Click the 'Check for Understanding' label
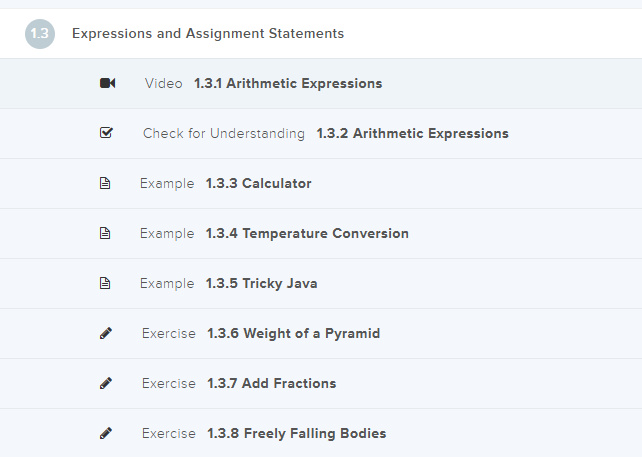 (x=223, y=134)
